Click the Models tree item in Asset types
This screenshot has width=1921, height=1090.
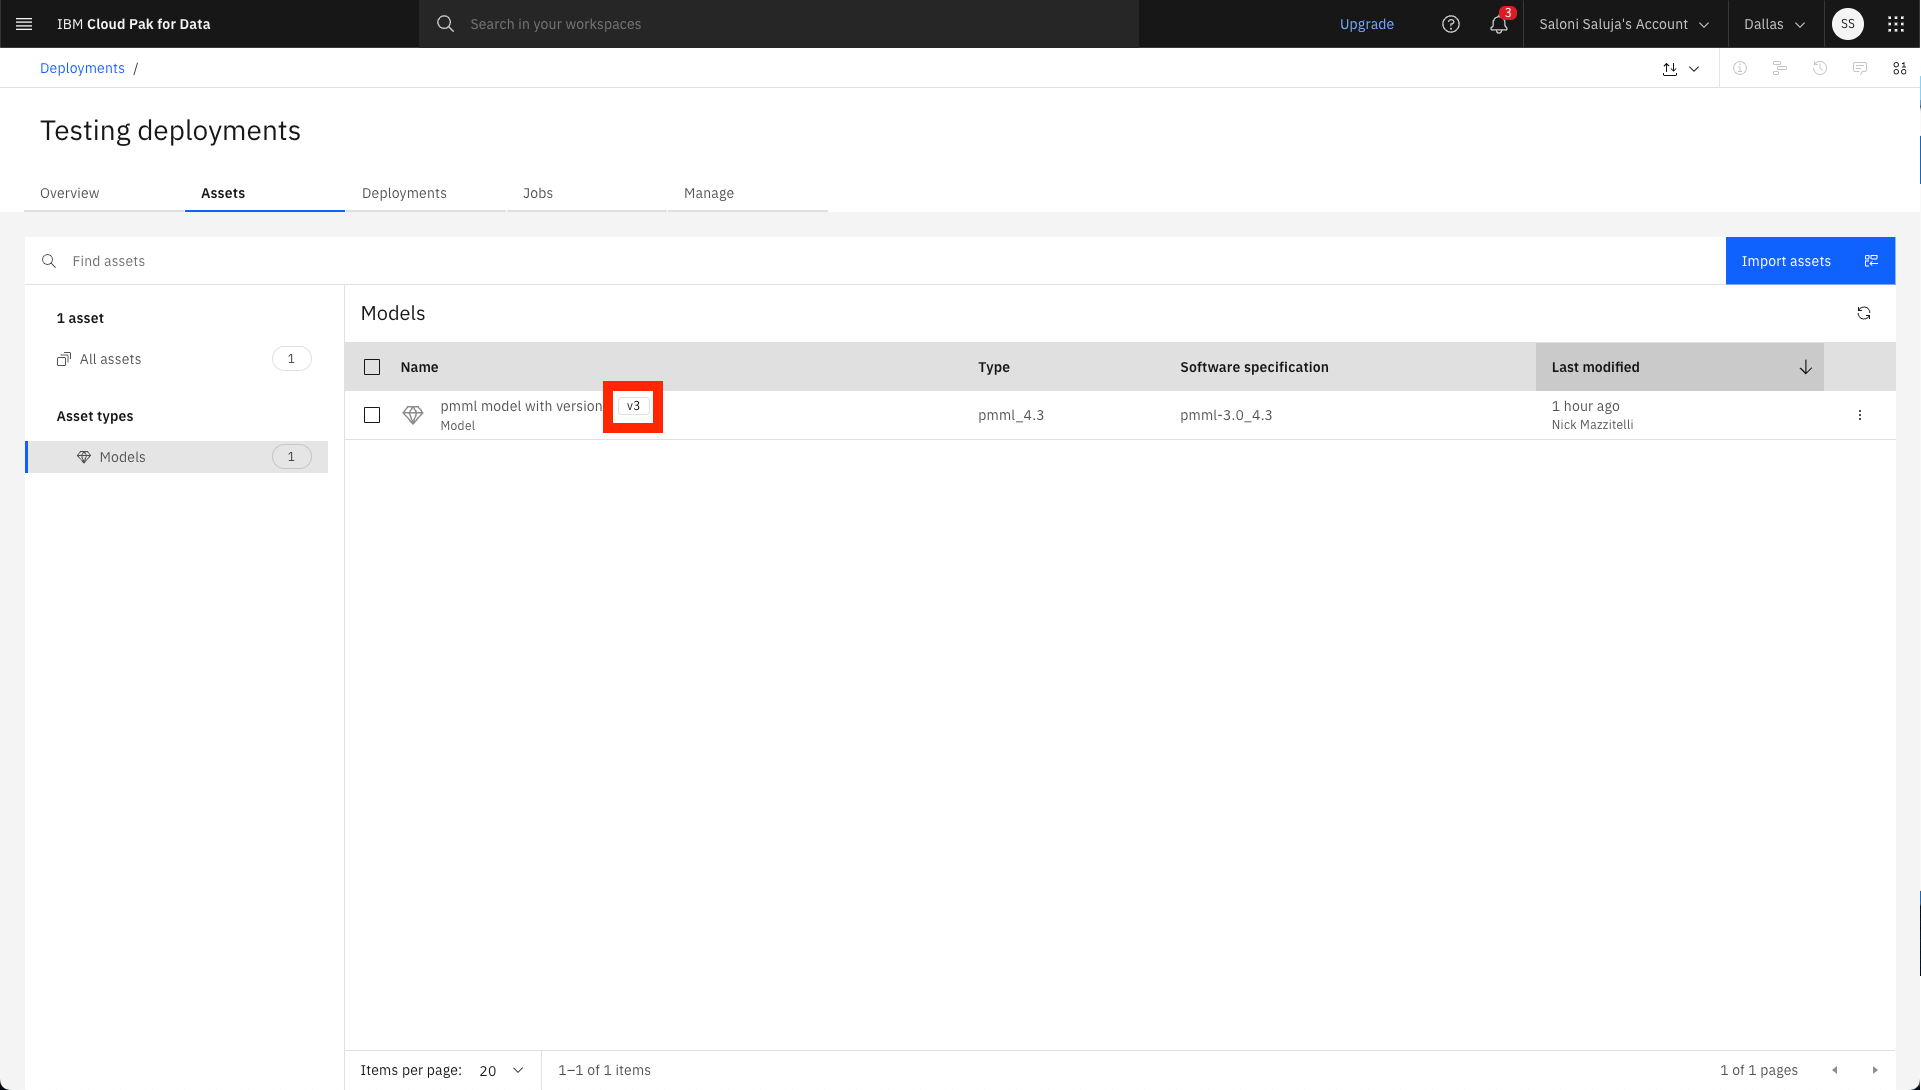[x=123, y=457]
